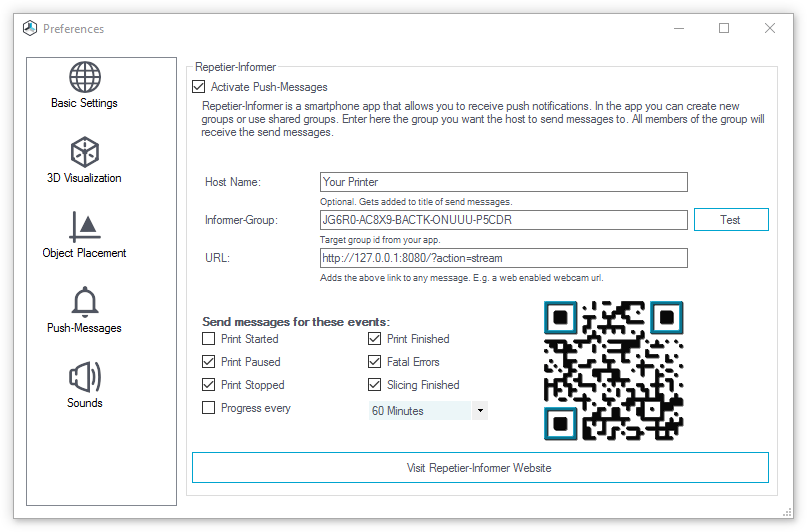
Task: Click the 'Host Name:' label
Action: point(233,182)
